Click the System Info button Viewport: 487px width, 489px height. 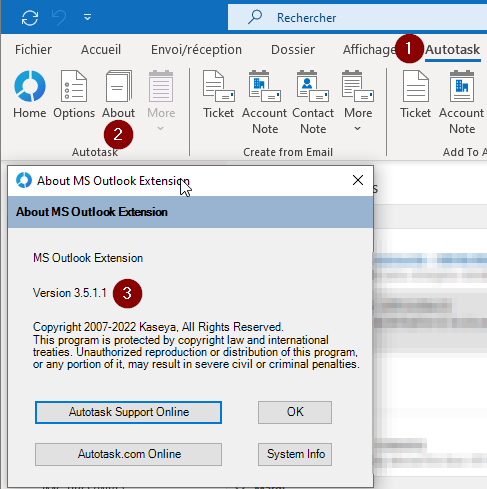[295, 454]
